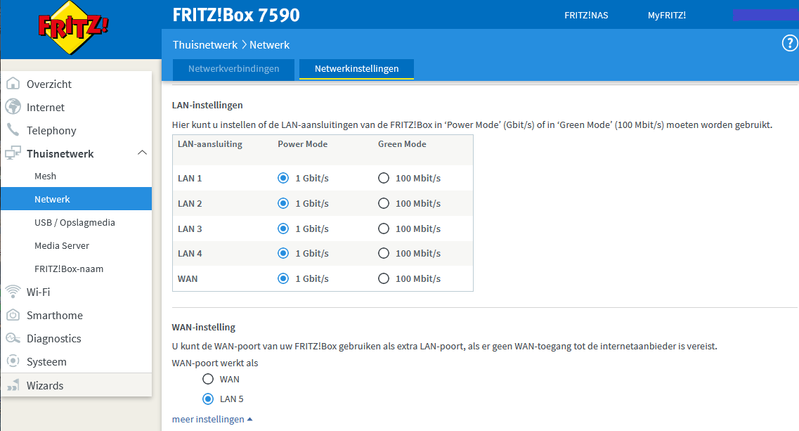Image resolution: width=799 pixels, height=431 pixels.
Task: Click the Wi-Fi signal icon
Action: pyautogui.click(x=13, y=291)
